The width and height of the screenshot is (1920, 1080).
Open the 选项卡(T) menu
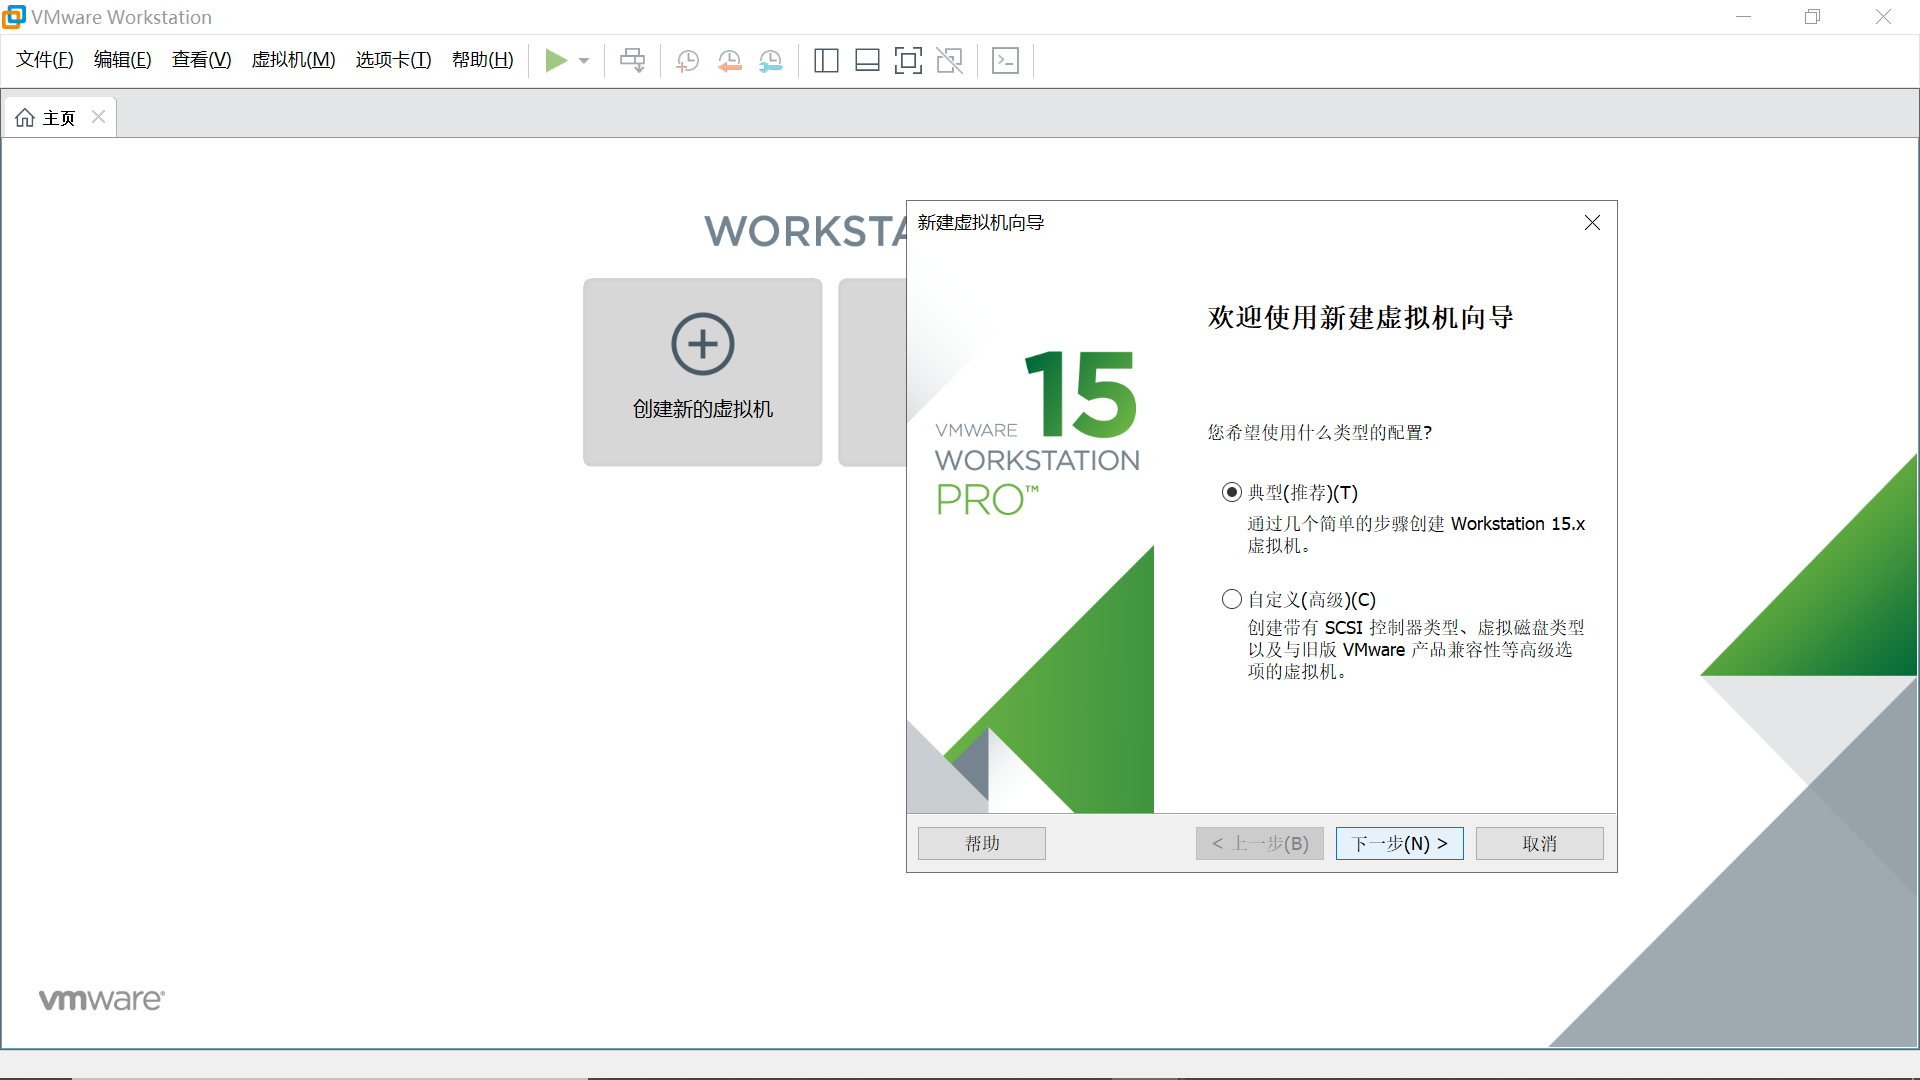coord(393,60)
